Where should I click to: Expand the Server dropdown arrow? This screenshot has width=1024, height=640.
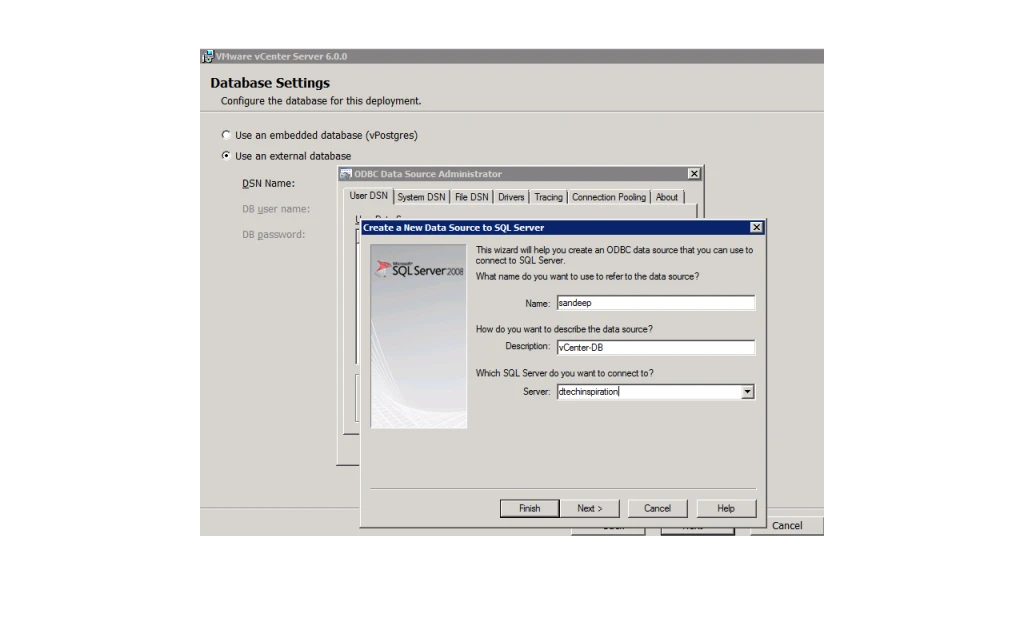pos(748,392)
